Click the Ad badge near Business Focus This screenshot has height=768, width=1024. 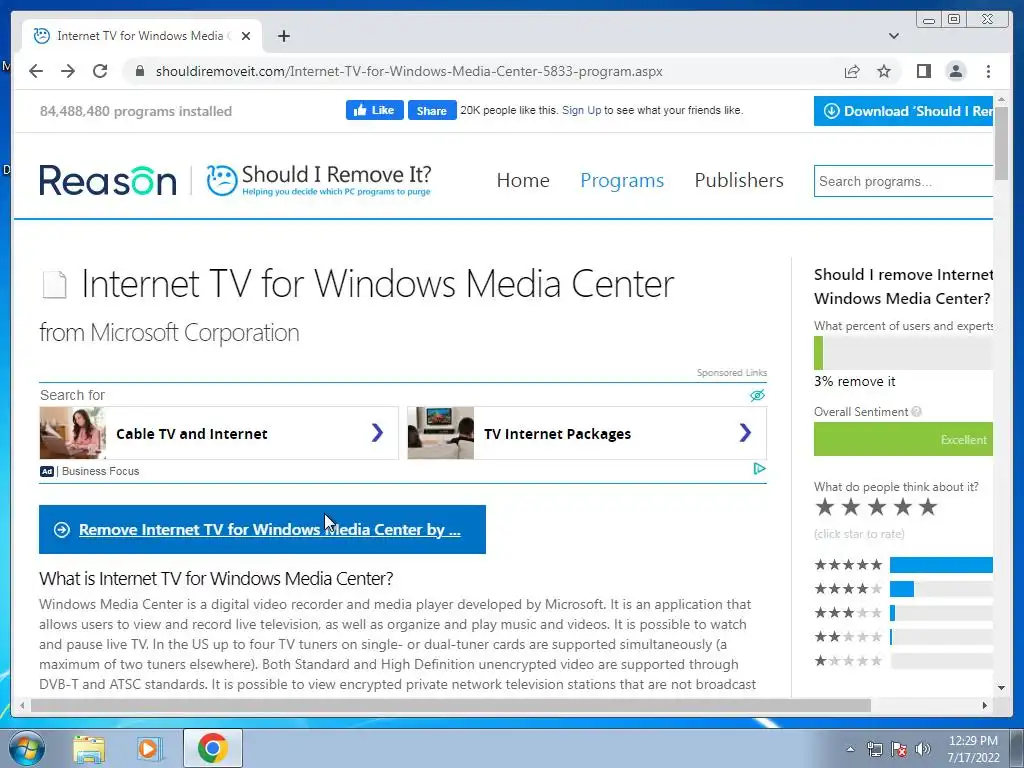47,472
